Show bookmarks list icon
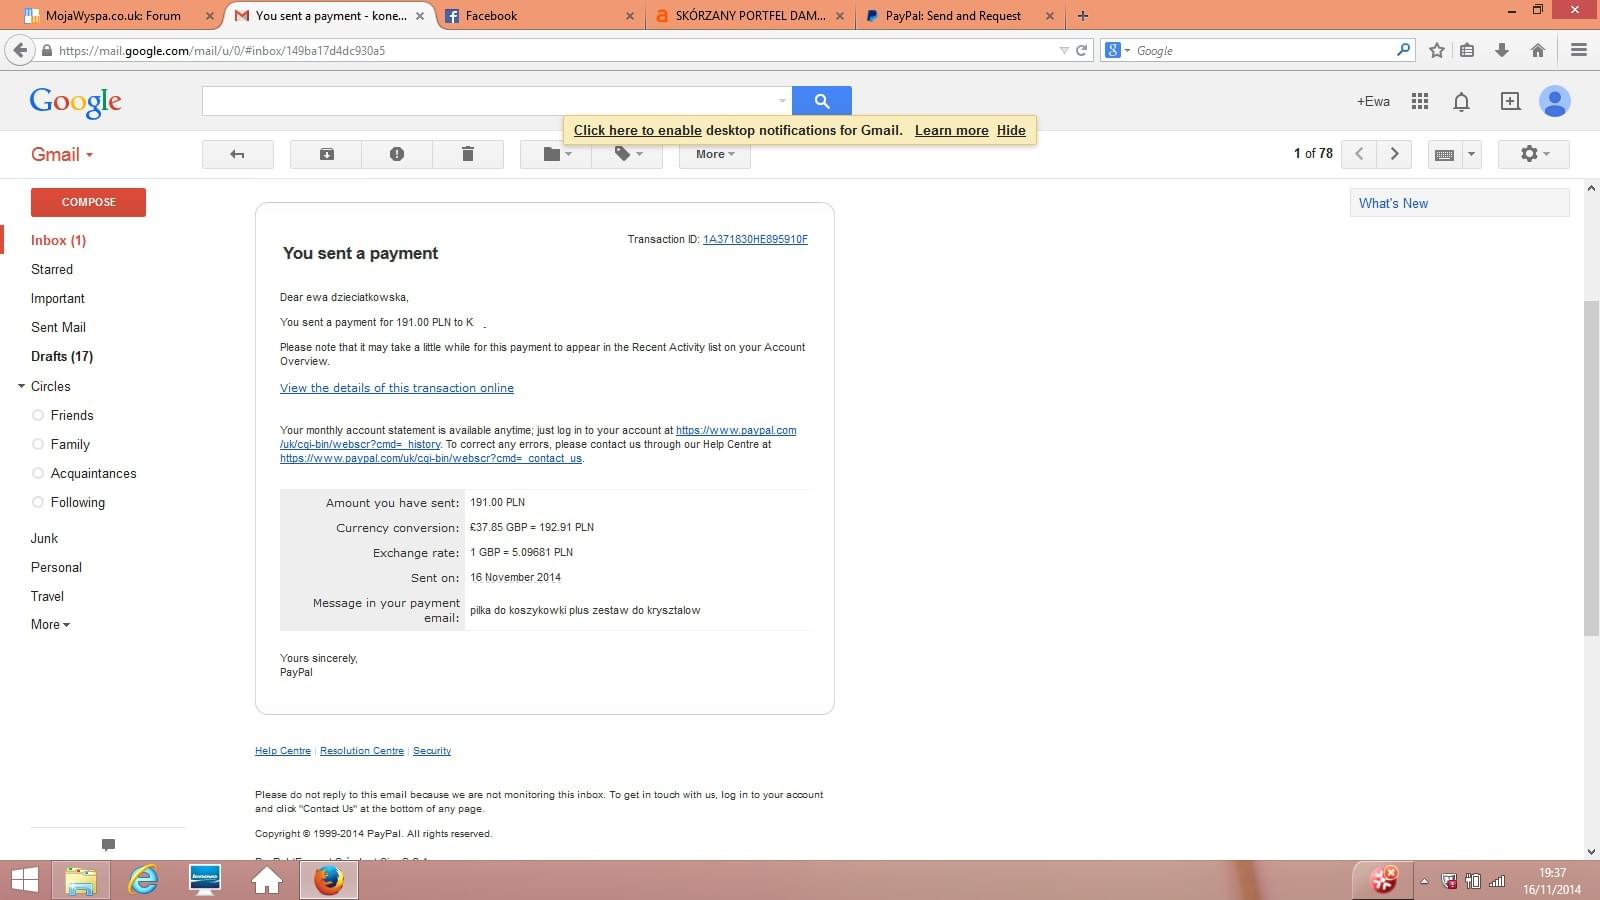This screenshot has height=900, width=1600. click(x=1467, y=50)
